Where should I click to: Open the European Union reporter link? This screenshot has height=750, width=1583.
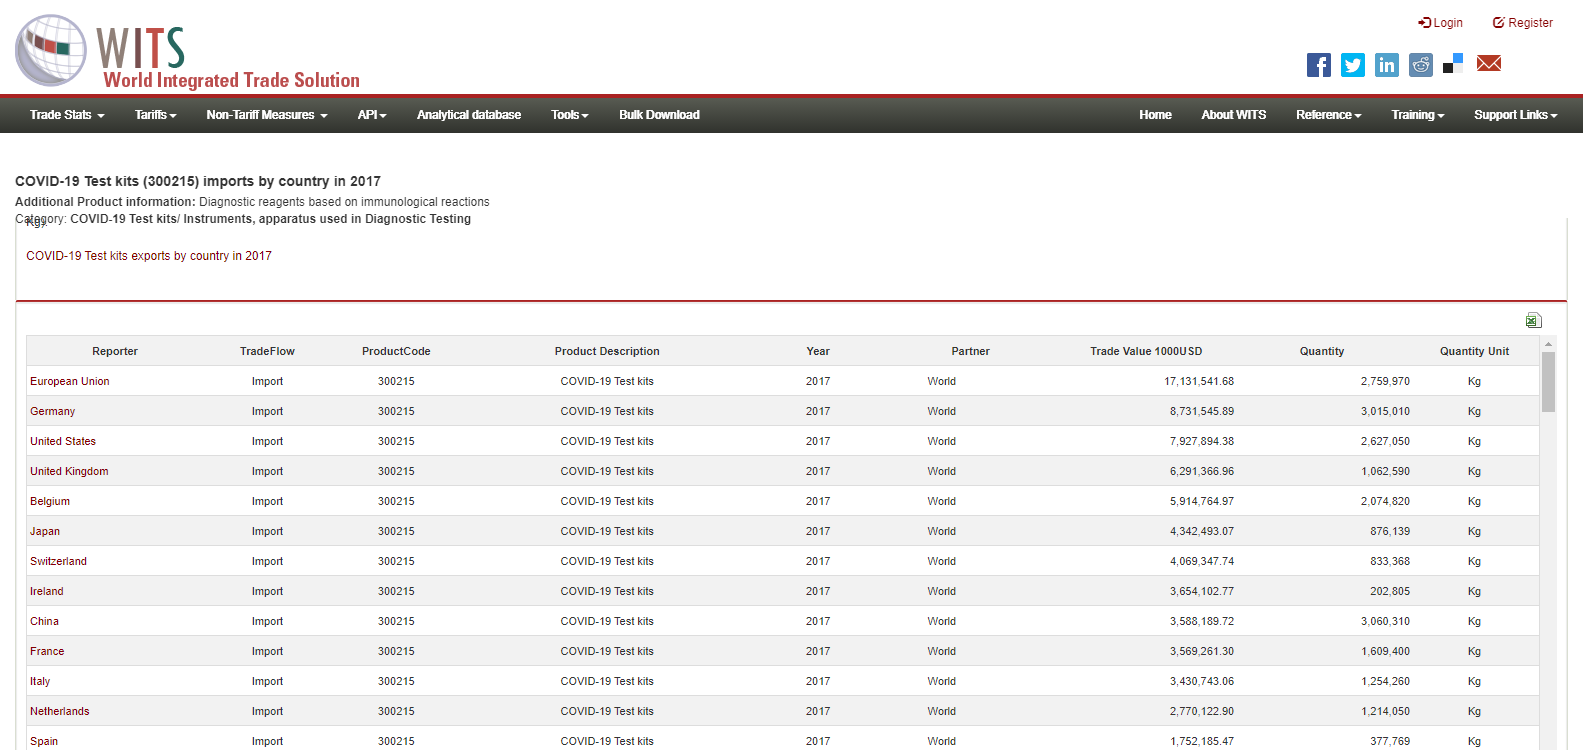(x=70, y=381)
